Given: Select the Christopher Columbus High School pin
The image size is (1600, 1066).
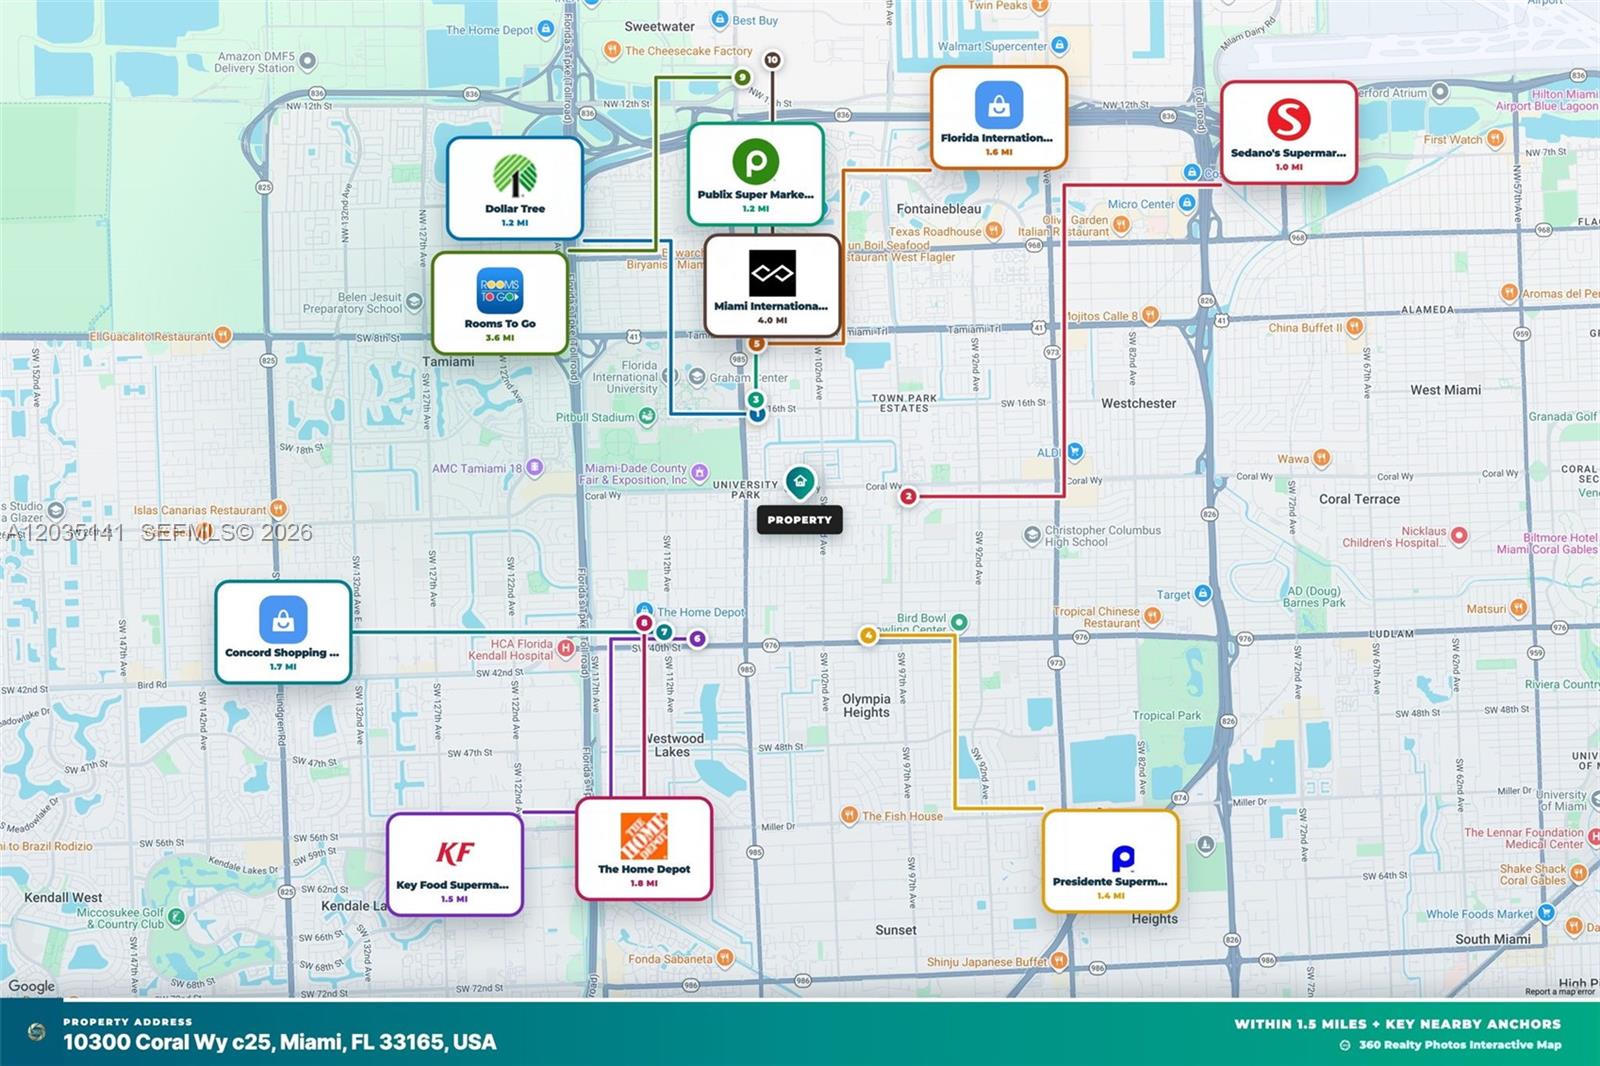Looking at the screenshot, I should click(1032, 536).
